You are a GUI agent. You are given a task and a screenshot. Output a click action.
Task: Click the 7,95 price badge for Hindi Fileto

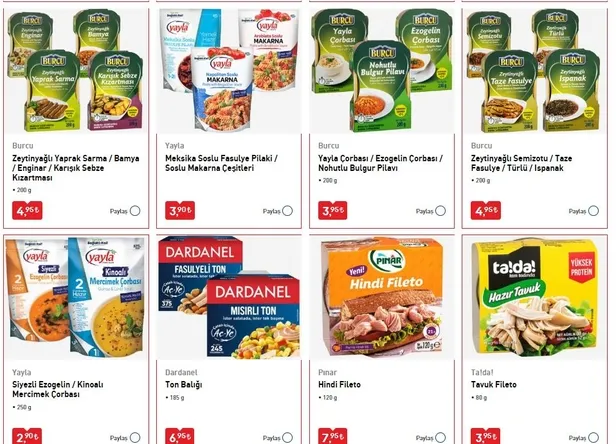[x=333, y=437]
